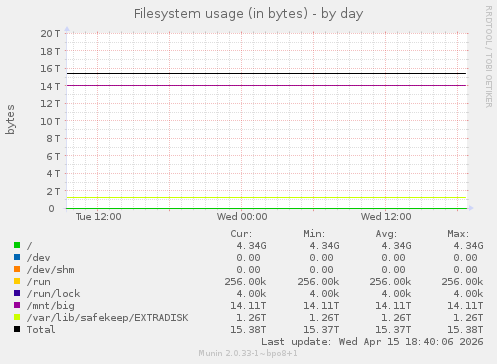Click the yellow swatch next to /run
This screenshot has width=497, height=364.
pyautogui.click(x=17, y=281)
